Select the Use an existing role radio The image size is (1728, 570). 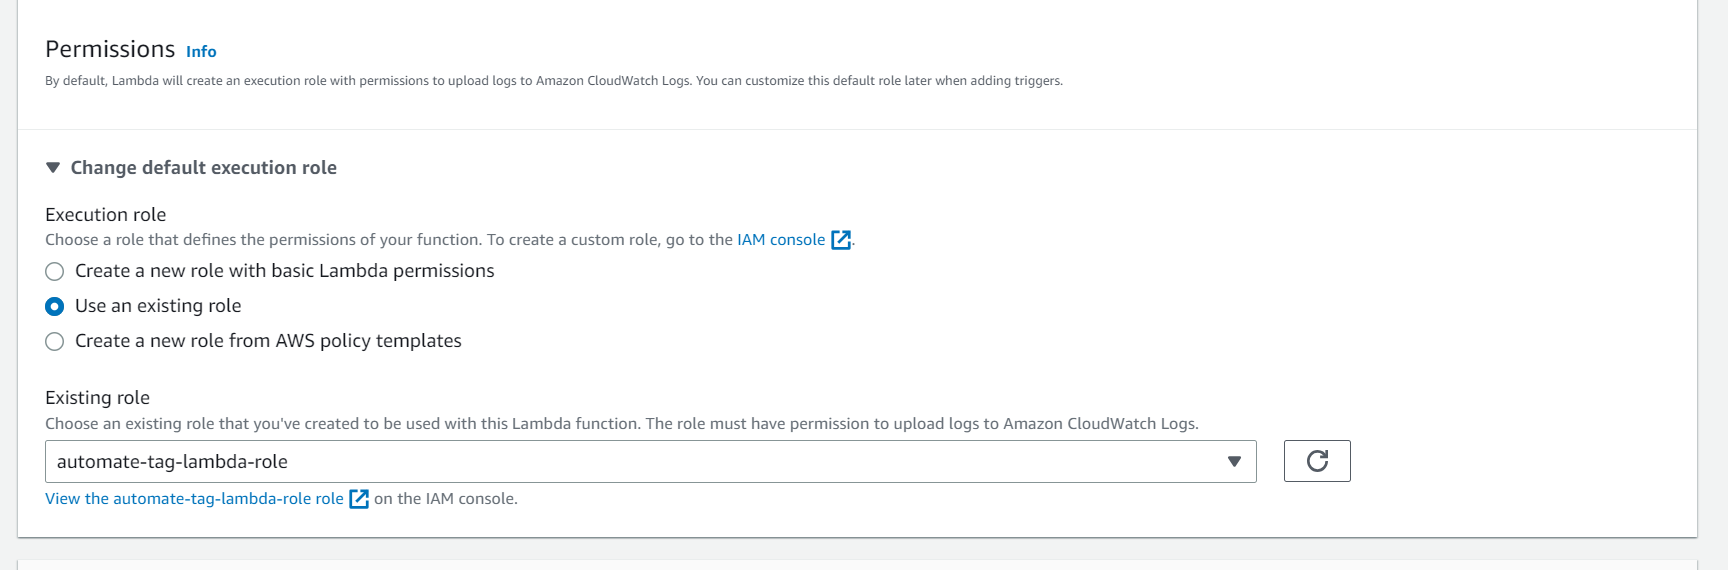[x=55, y=306]
